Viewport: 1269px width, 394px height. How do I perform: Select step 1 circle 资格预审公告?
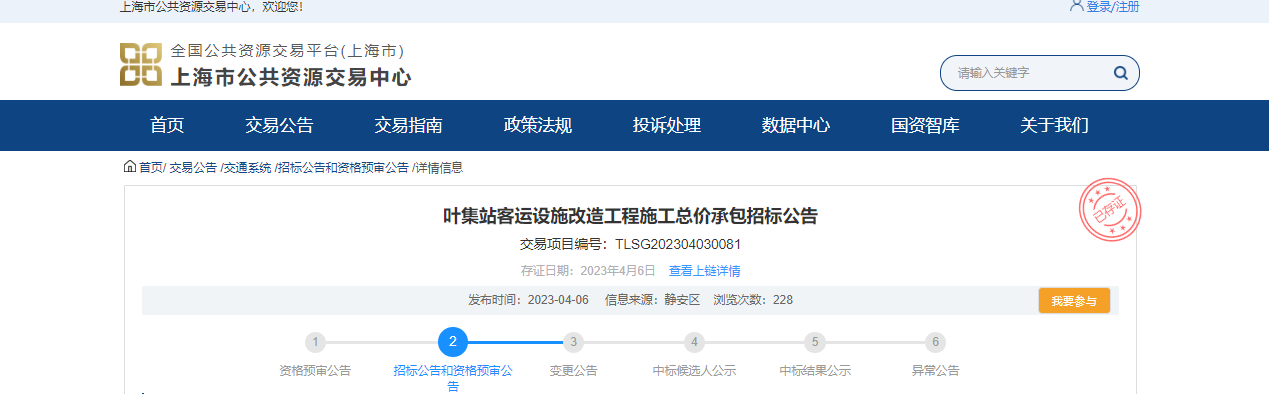tap(315, 342)
